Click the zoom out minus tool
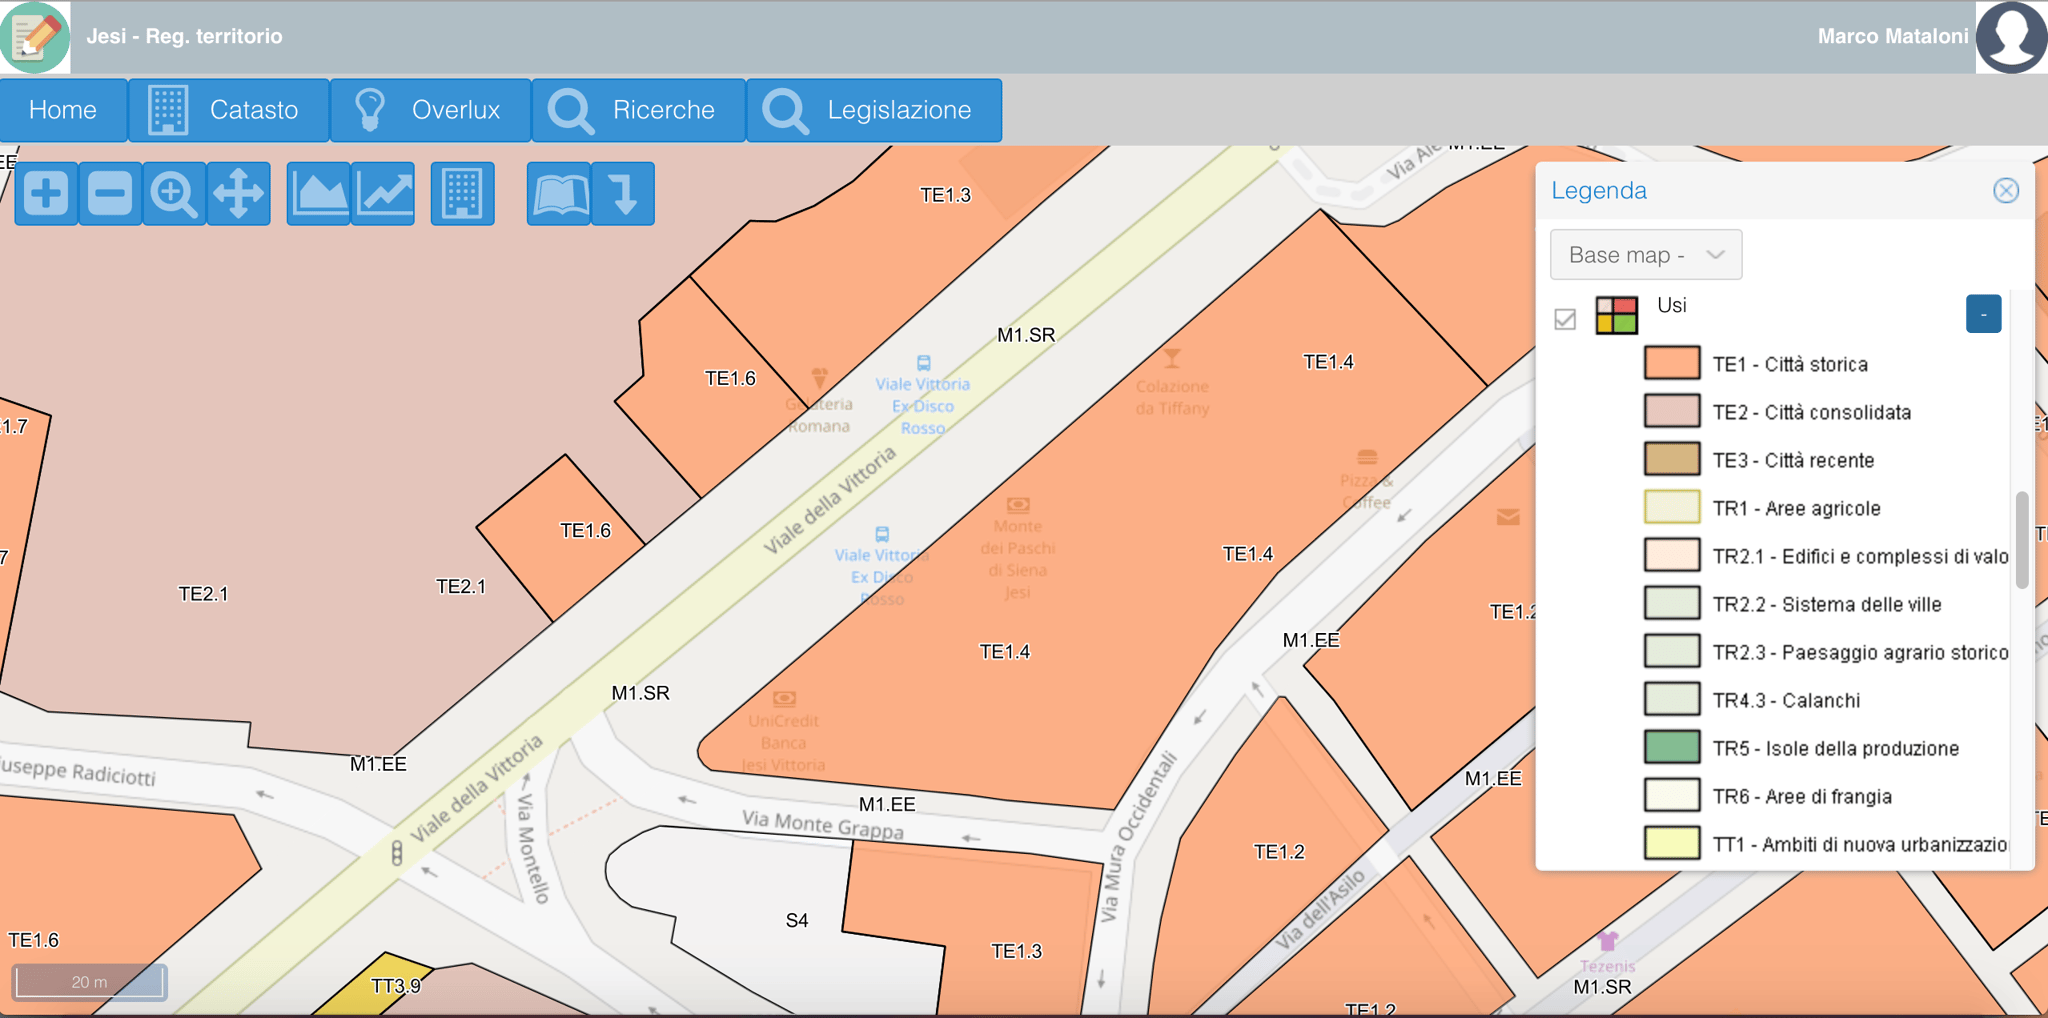Image resolution: width=2048 pixels, height=1018 pixels. tap(110, 194)
